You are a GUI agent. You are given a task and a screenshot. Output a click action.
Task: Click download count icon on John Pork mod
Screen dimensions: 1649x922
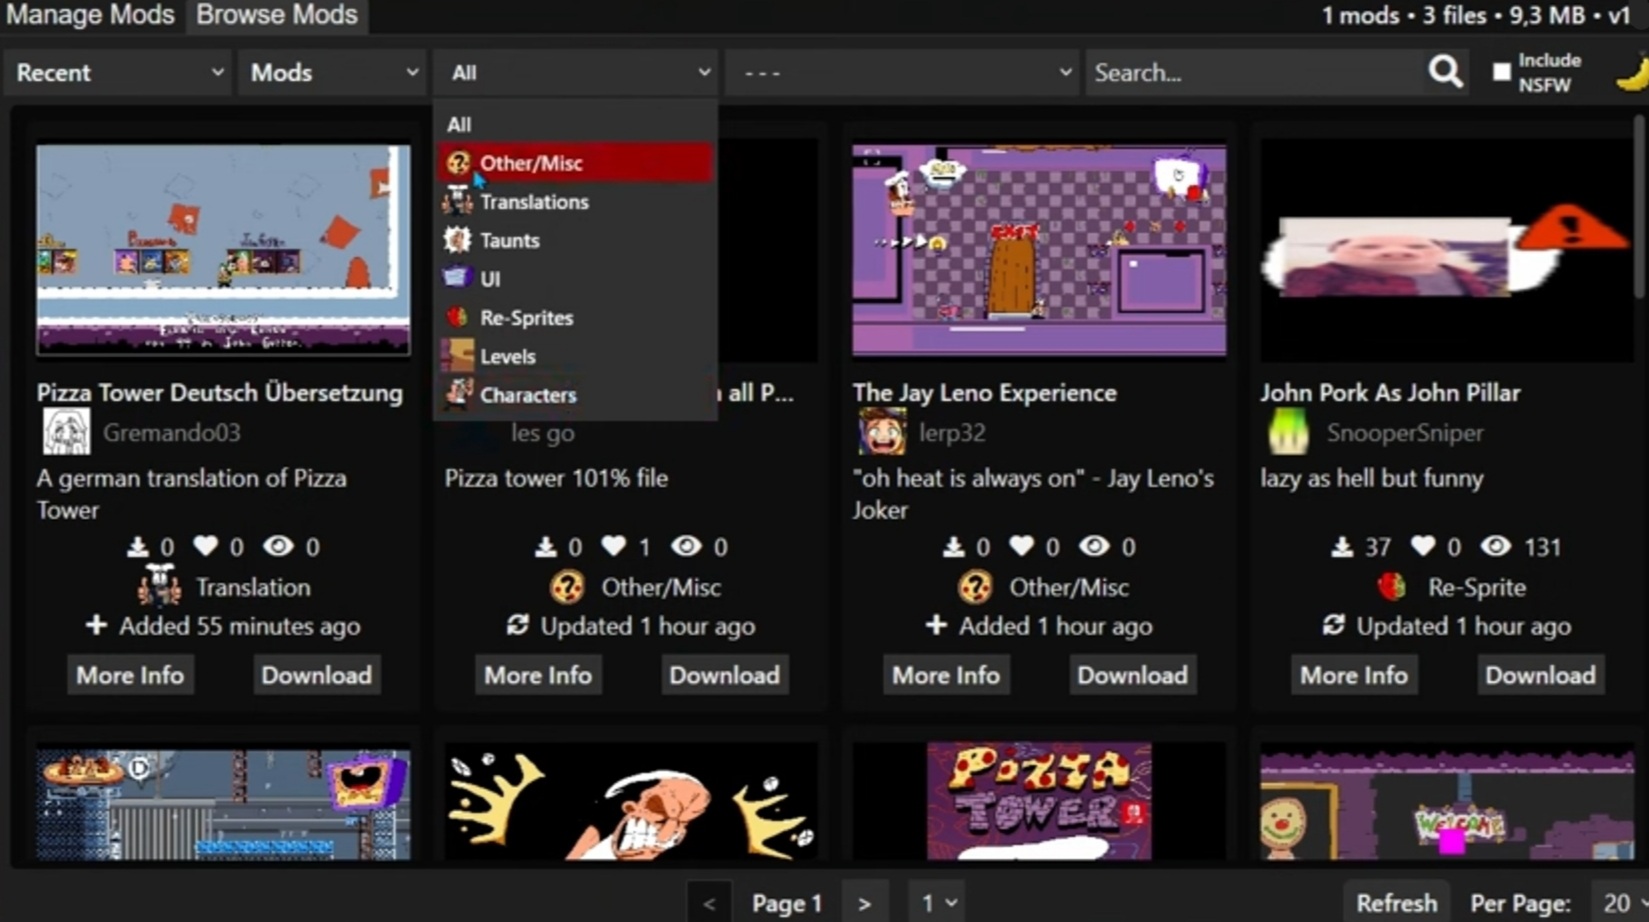[x=1342, y=547]
